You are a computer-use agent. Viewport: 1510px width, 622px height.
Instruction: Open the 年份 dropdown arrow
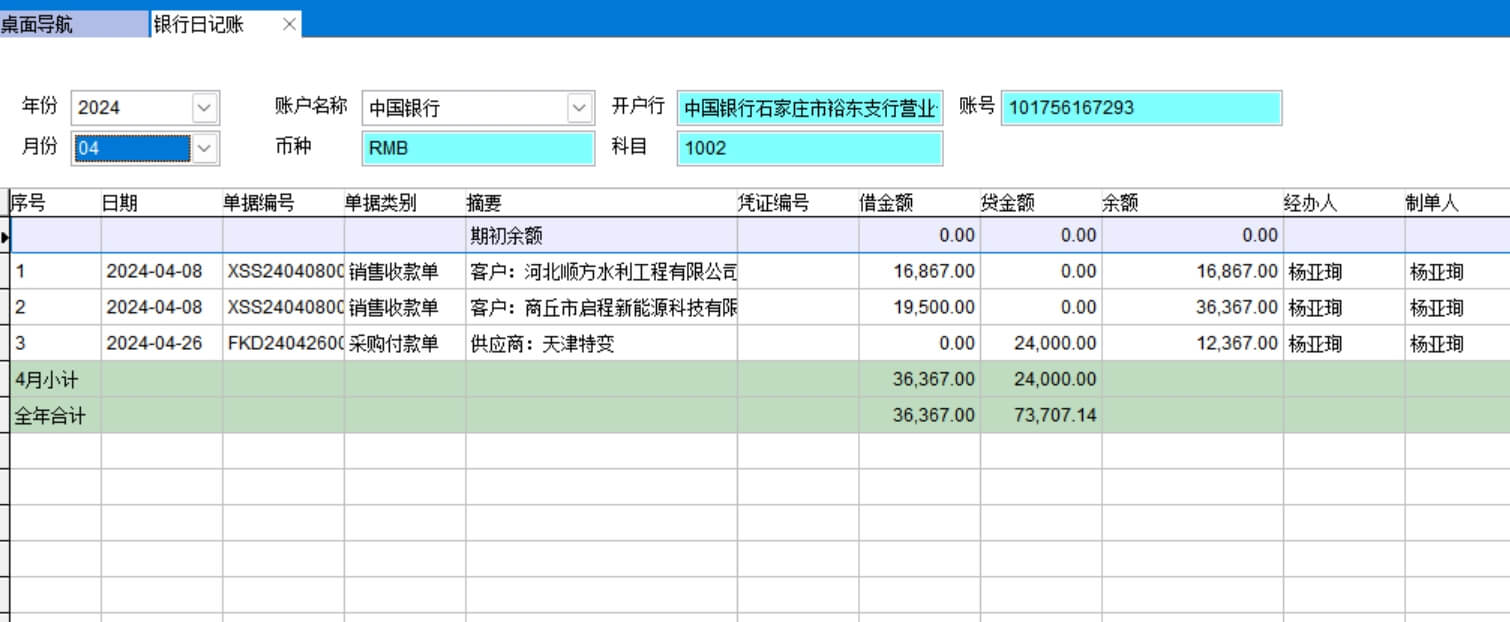(x=204, y=108)
